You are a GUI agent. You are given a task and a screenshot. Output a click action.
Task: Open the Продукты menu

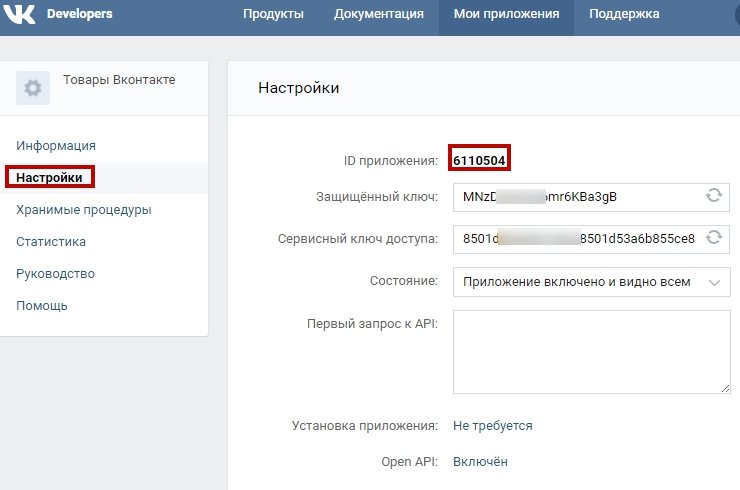273,14
